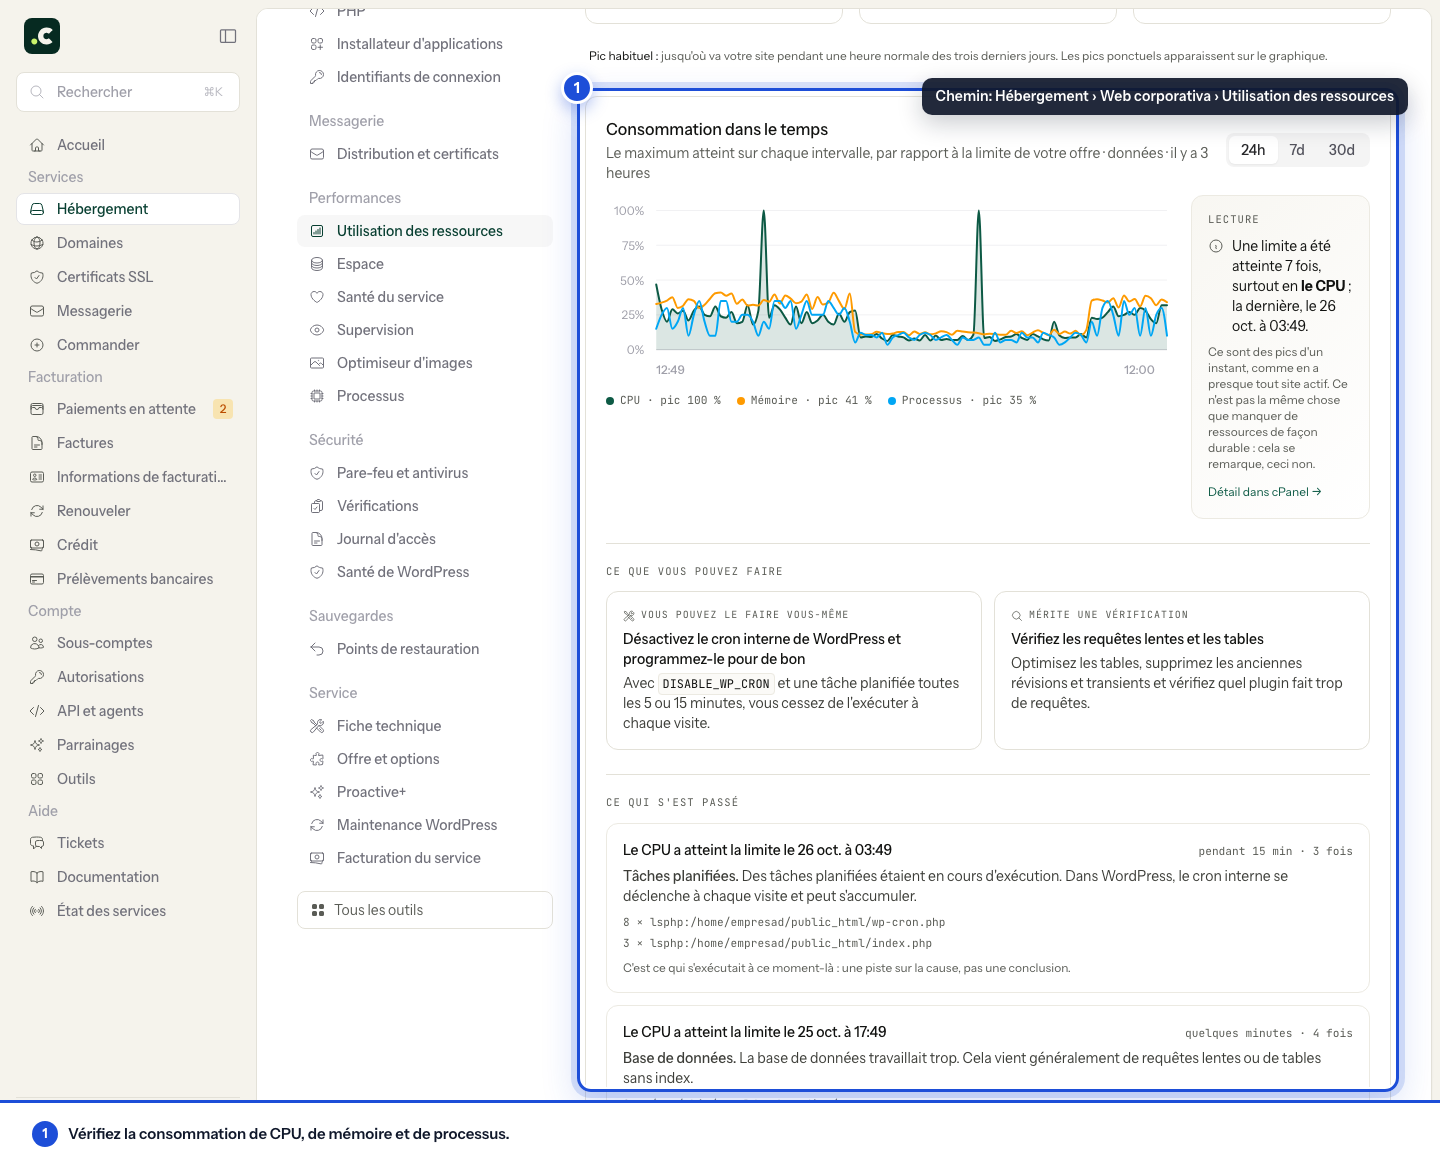
Task: Click the Journal d'accès file icon
Action: tap(317, 539)
